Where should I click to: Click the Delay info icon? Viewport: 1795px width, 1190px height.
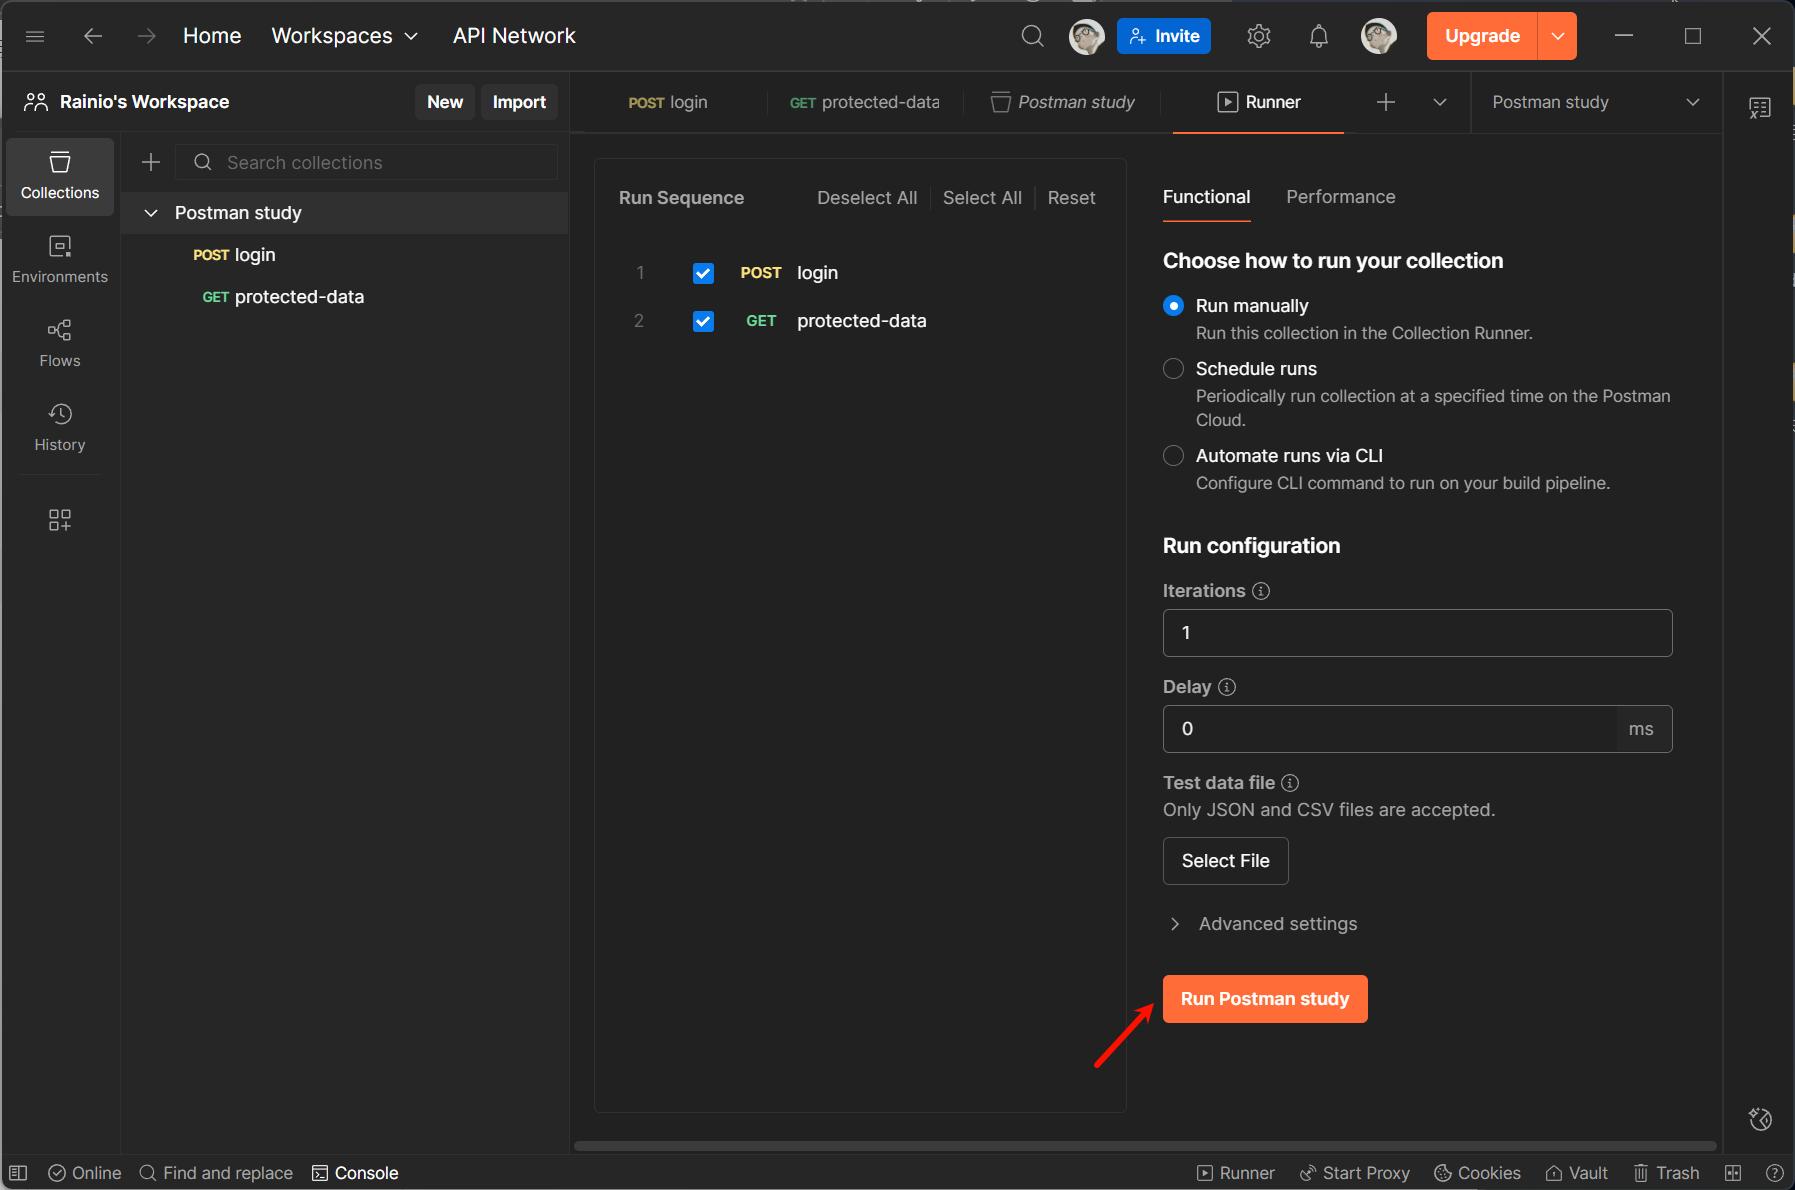click(x=1227, y=687)
